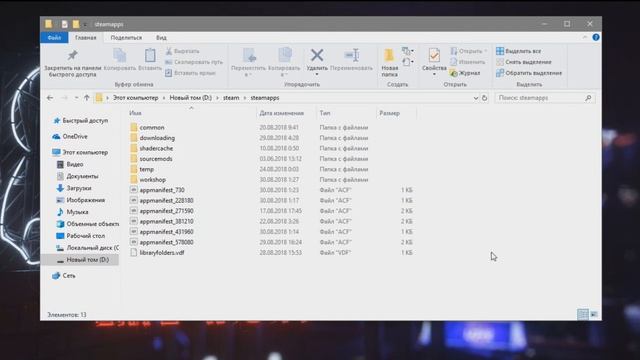Select the common folder
Viewport: 640px width, 360px height.
pos(152,127)
